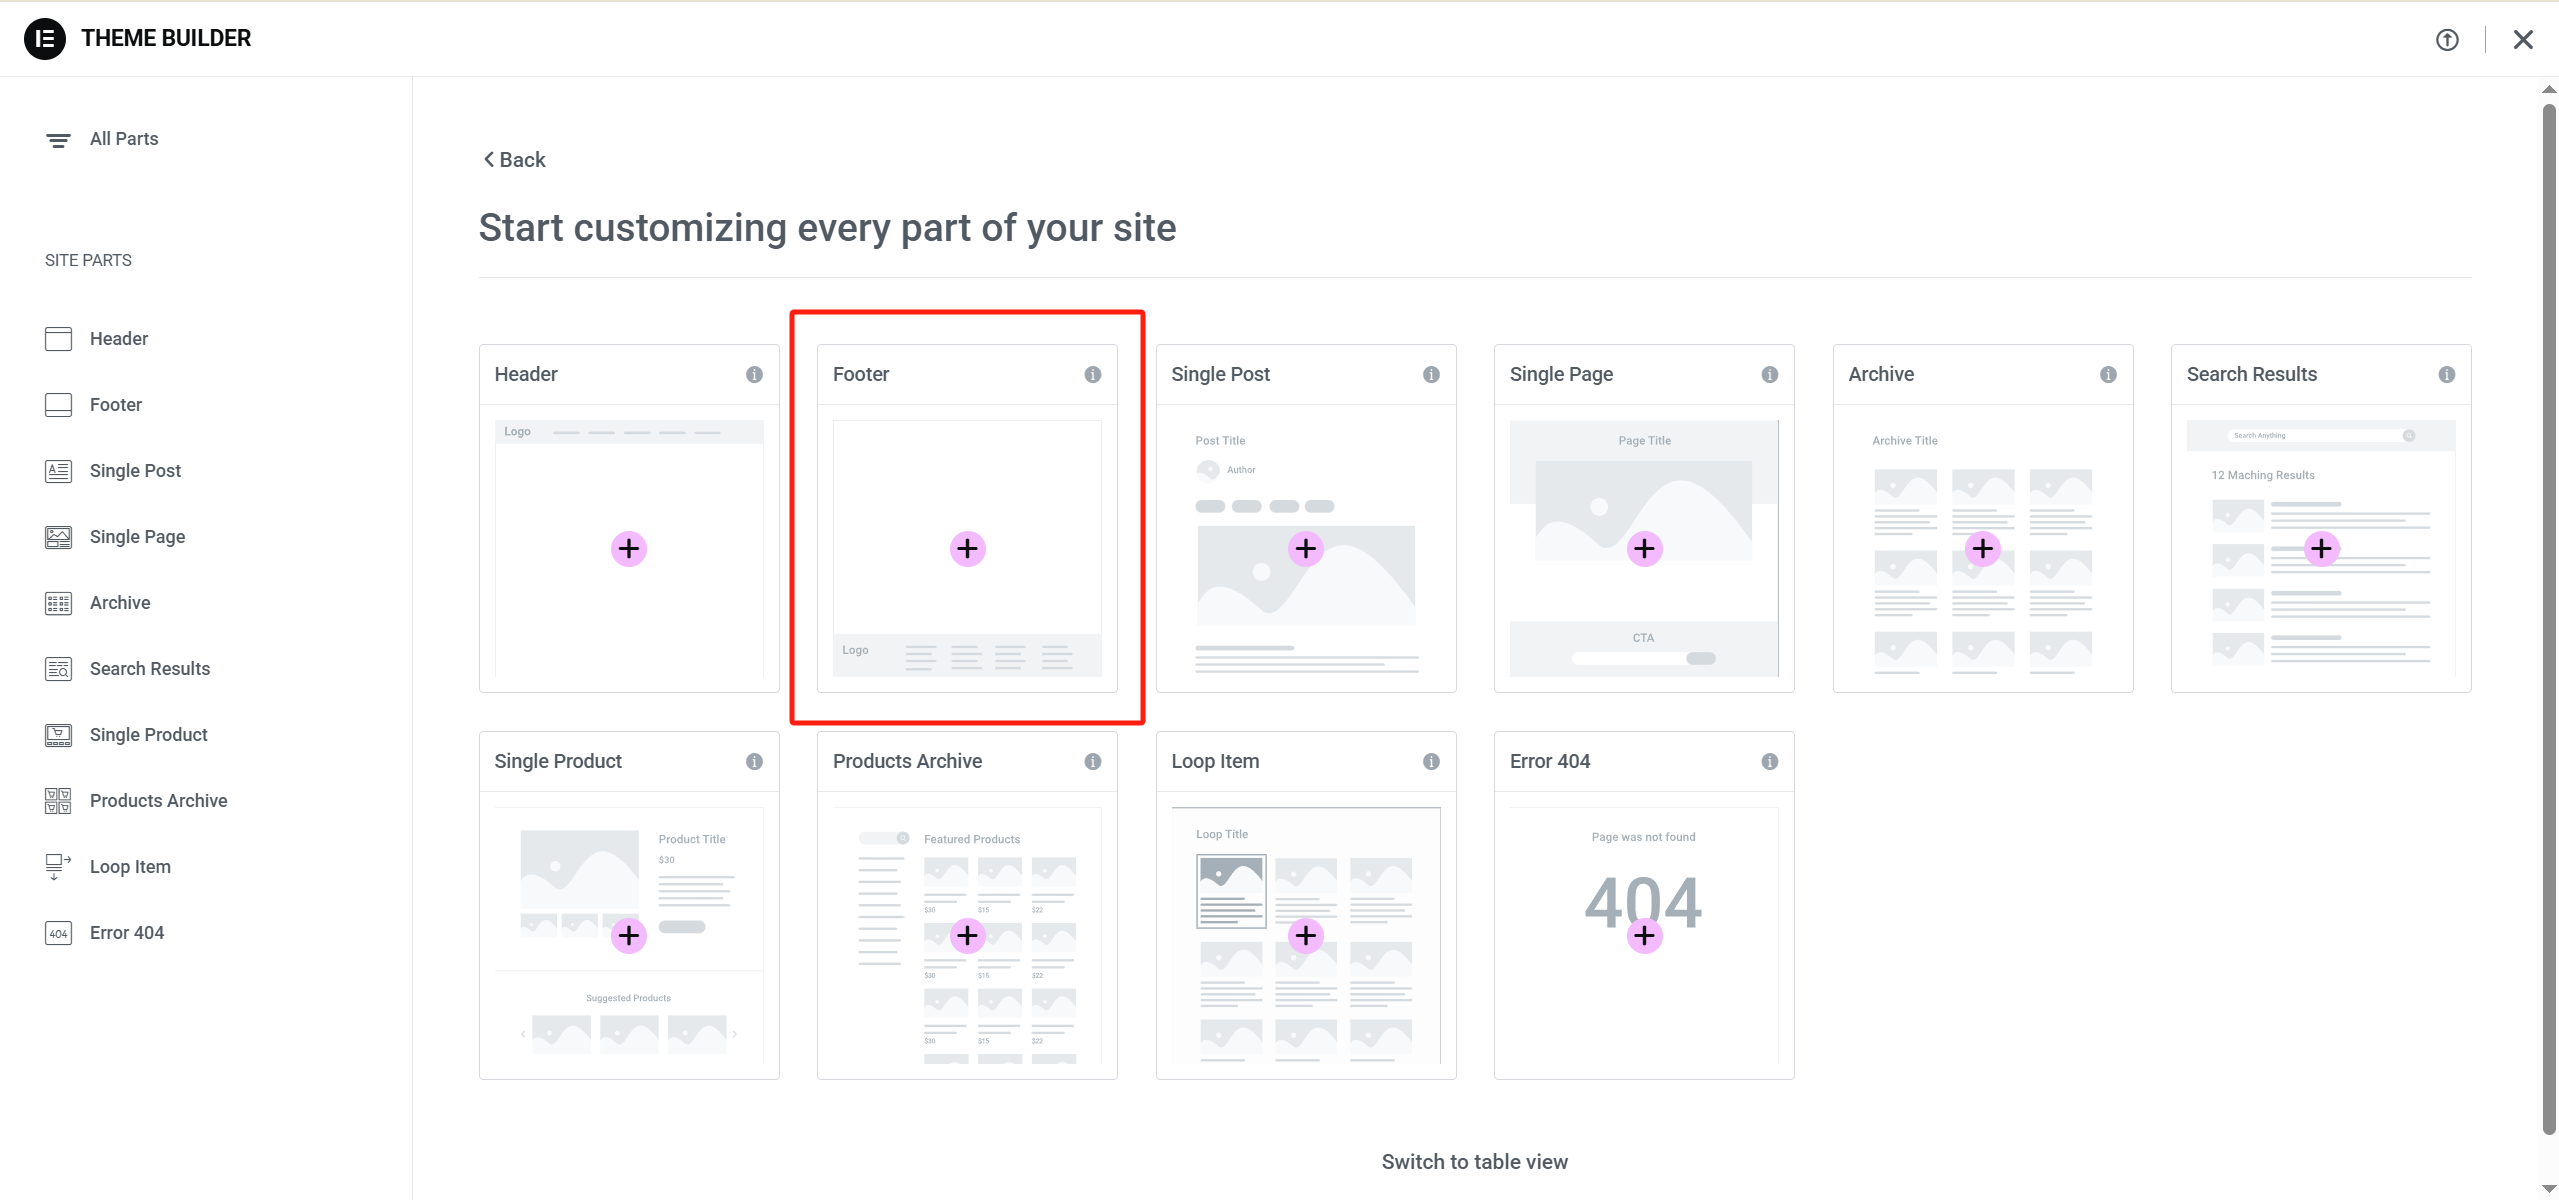Image resolution: width=2559 pixels, height=1200 pixels.
Task: Open Products Archive sidebar item
Action: (158, 801)
